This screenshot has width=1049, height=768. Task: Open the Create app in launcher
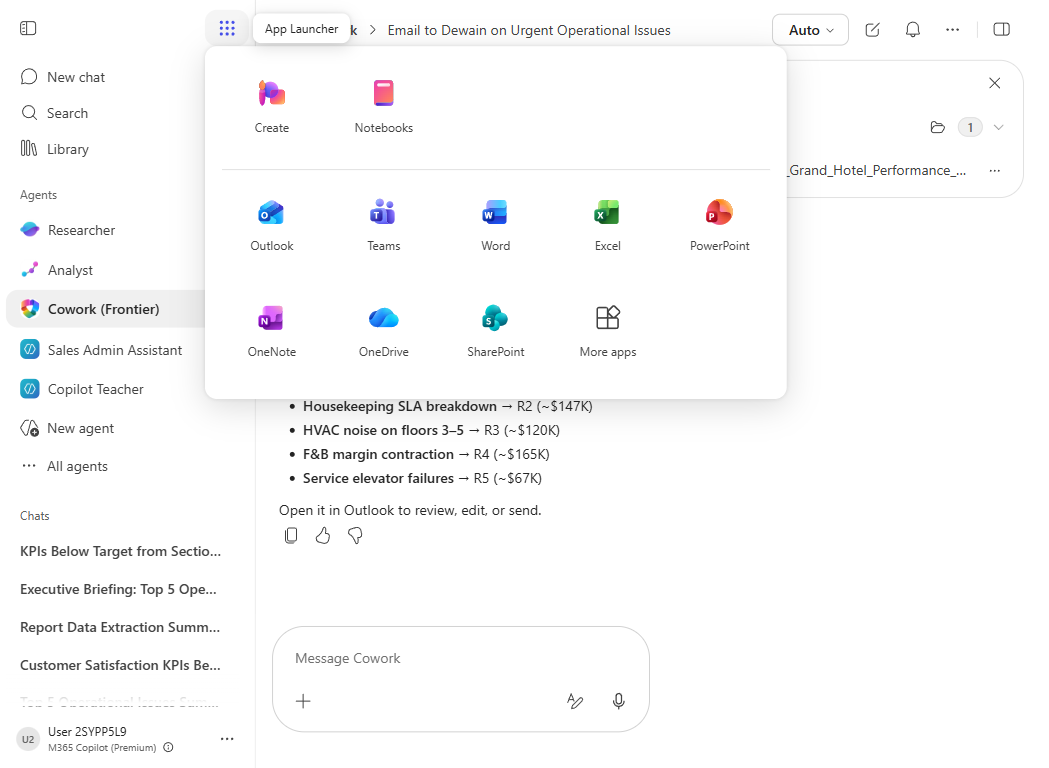(x=272, y=106)
